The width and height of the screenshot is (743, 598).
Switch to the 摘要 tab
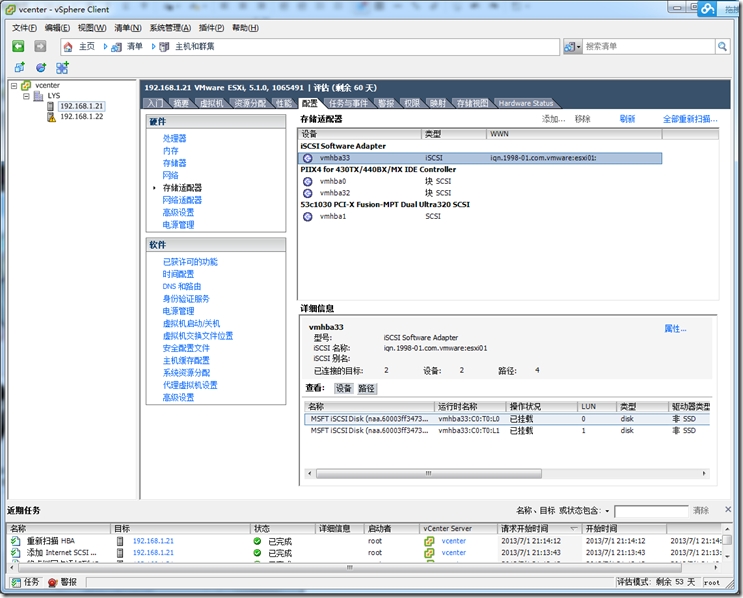pyautogui.click(x=181, y=103)
